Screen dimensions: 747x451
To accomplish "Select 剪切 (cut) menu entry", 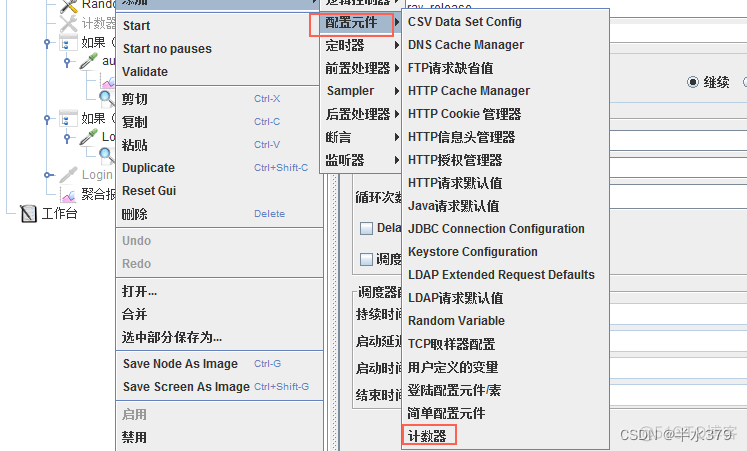I will 219,99.
